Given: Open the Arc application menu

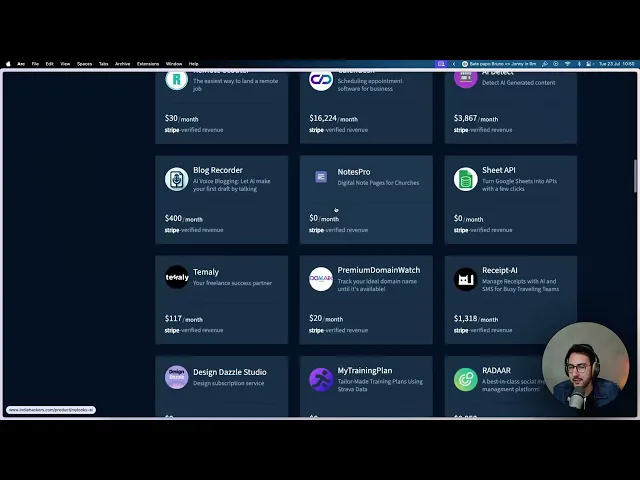Looking at the screenshot, I should point(21,64).
